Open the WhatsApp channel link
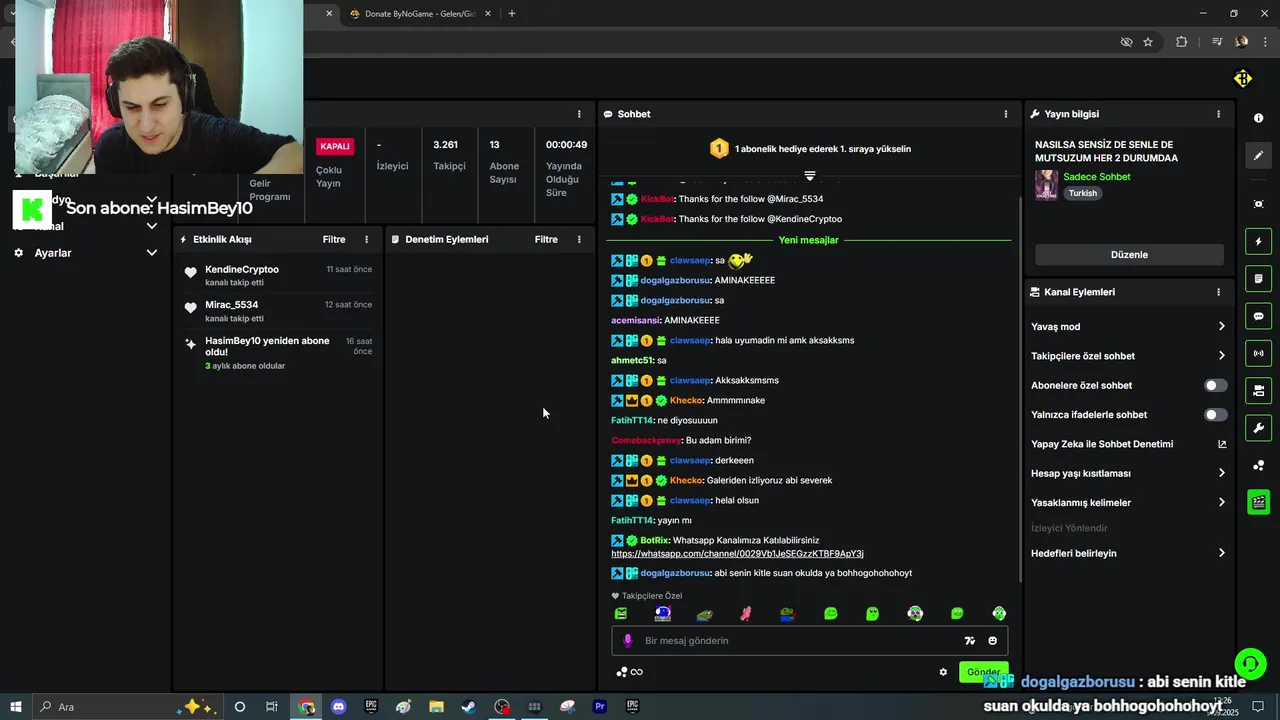The width and height of the screenshot is (1280, 720). pos(737,554)
